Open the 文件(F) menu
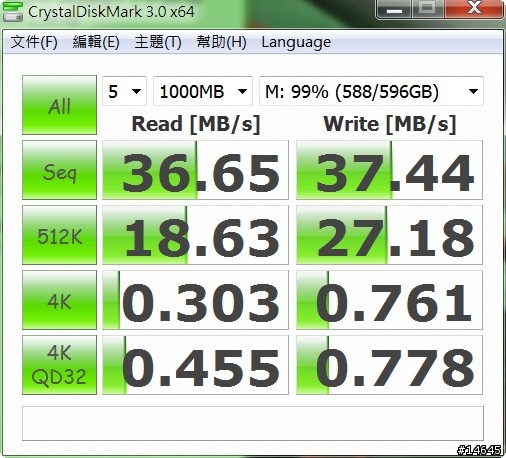Viewport: 506px width, 458px height. pos(34,42)
